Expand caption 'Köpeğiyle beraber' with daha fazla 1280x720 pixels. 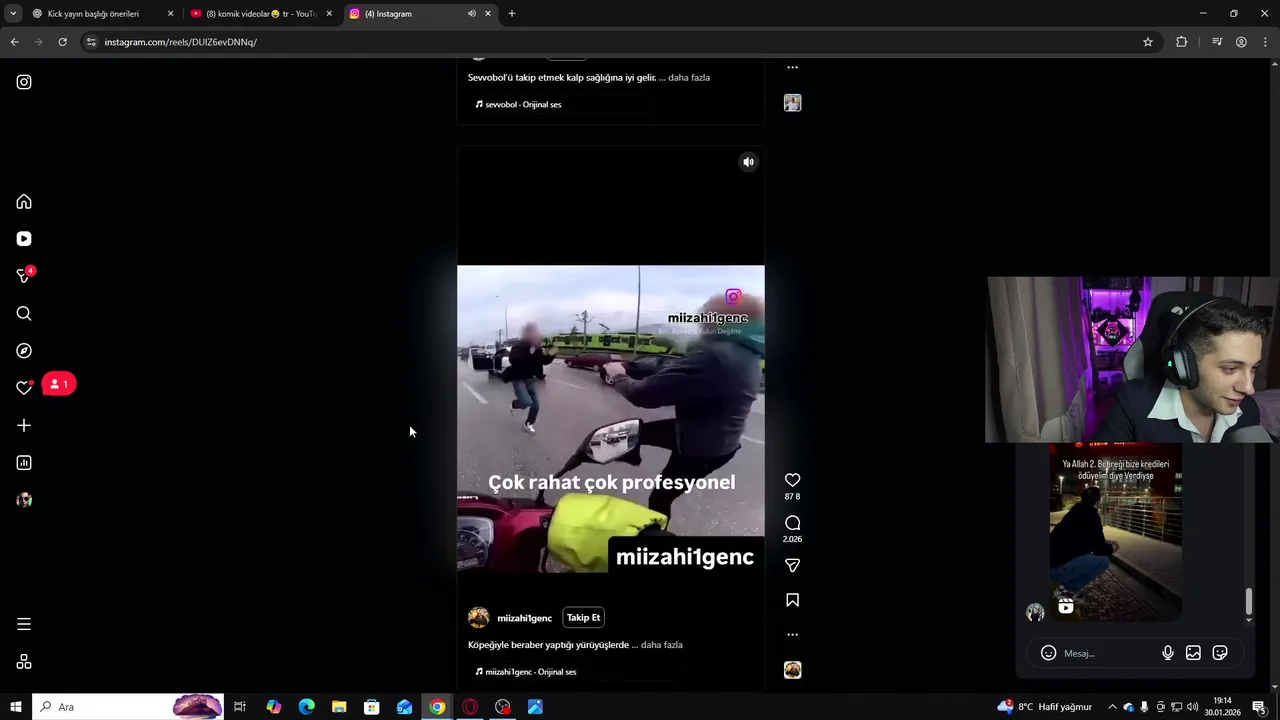661,645
